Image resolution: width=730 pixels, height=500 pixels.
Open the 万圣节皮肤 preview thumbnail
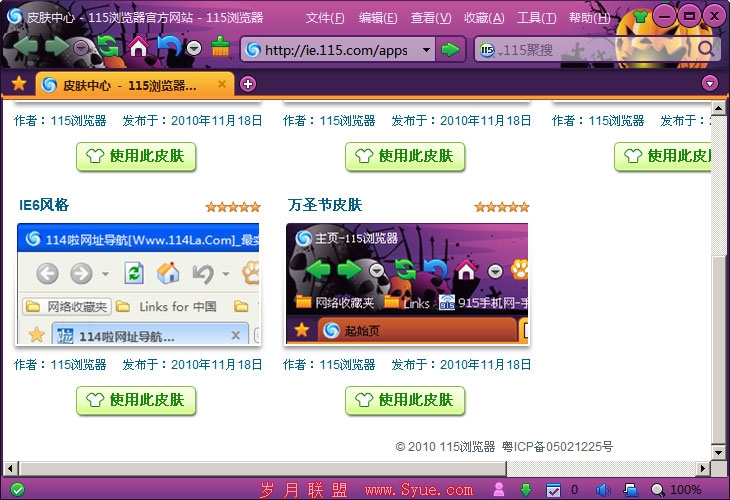pyautogui.click(x=407, y=284)
